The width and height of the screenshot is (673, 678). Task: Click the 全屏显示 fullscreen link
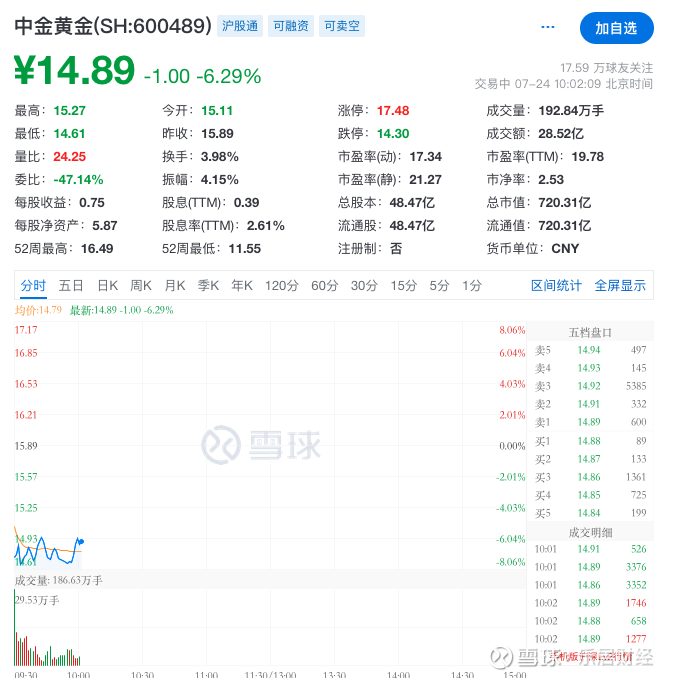pyautogui.click(x=620, y=286)
